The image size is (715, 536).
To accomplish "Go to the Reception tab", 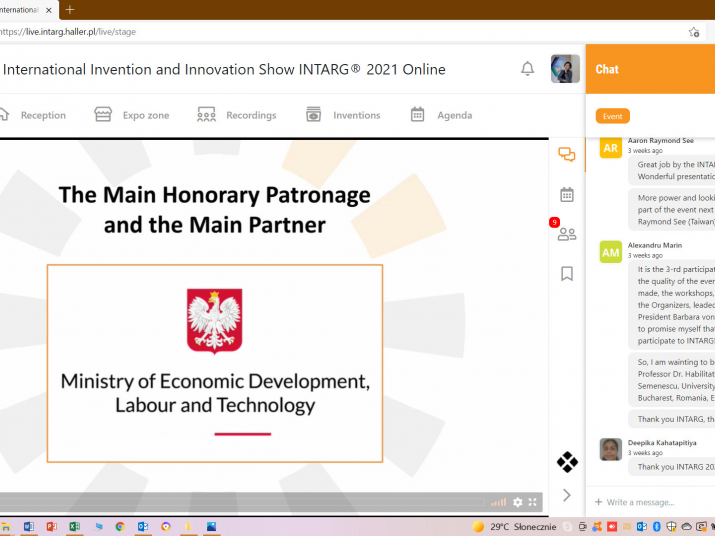I will coord(33,115).
